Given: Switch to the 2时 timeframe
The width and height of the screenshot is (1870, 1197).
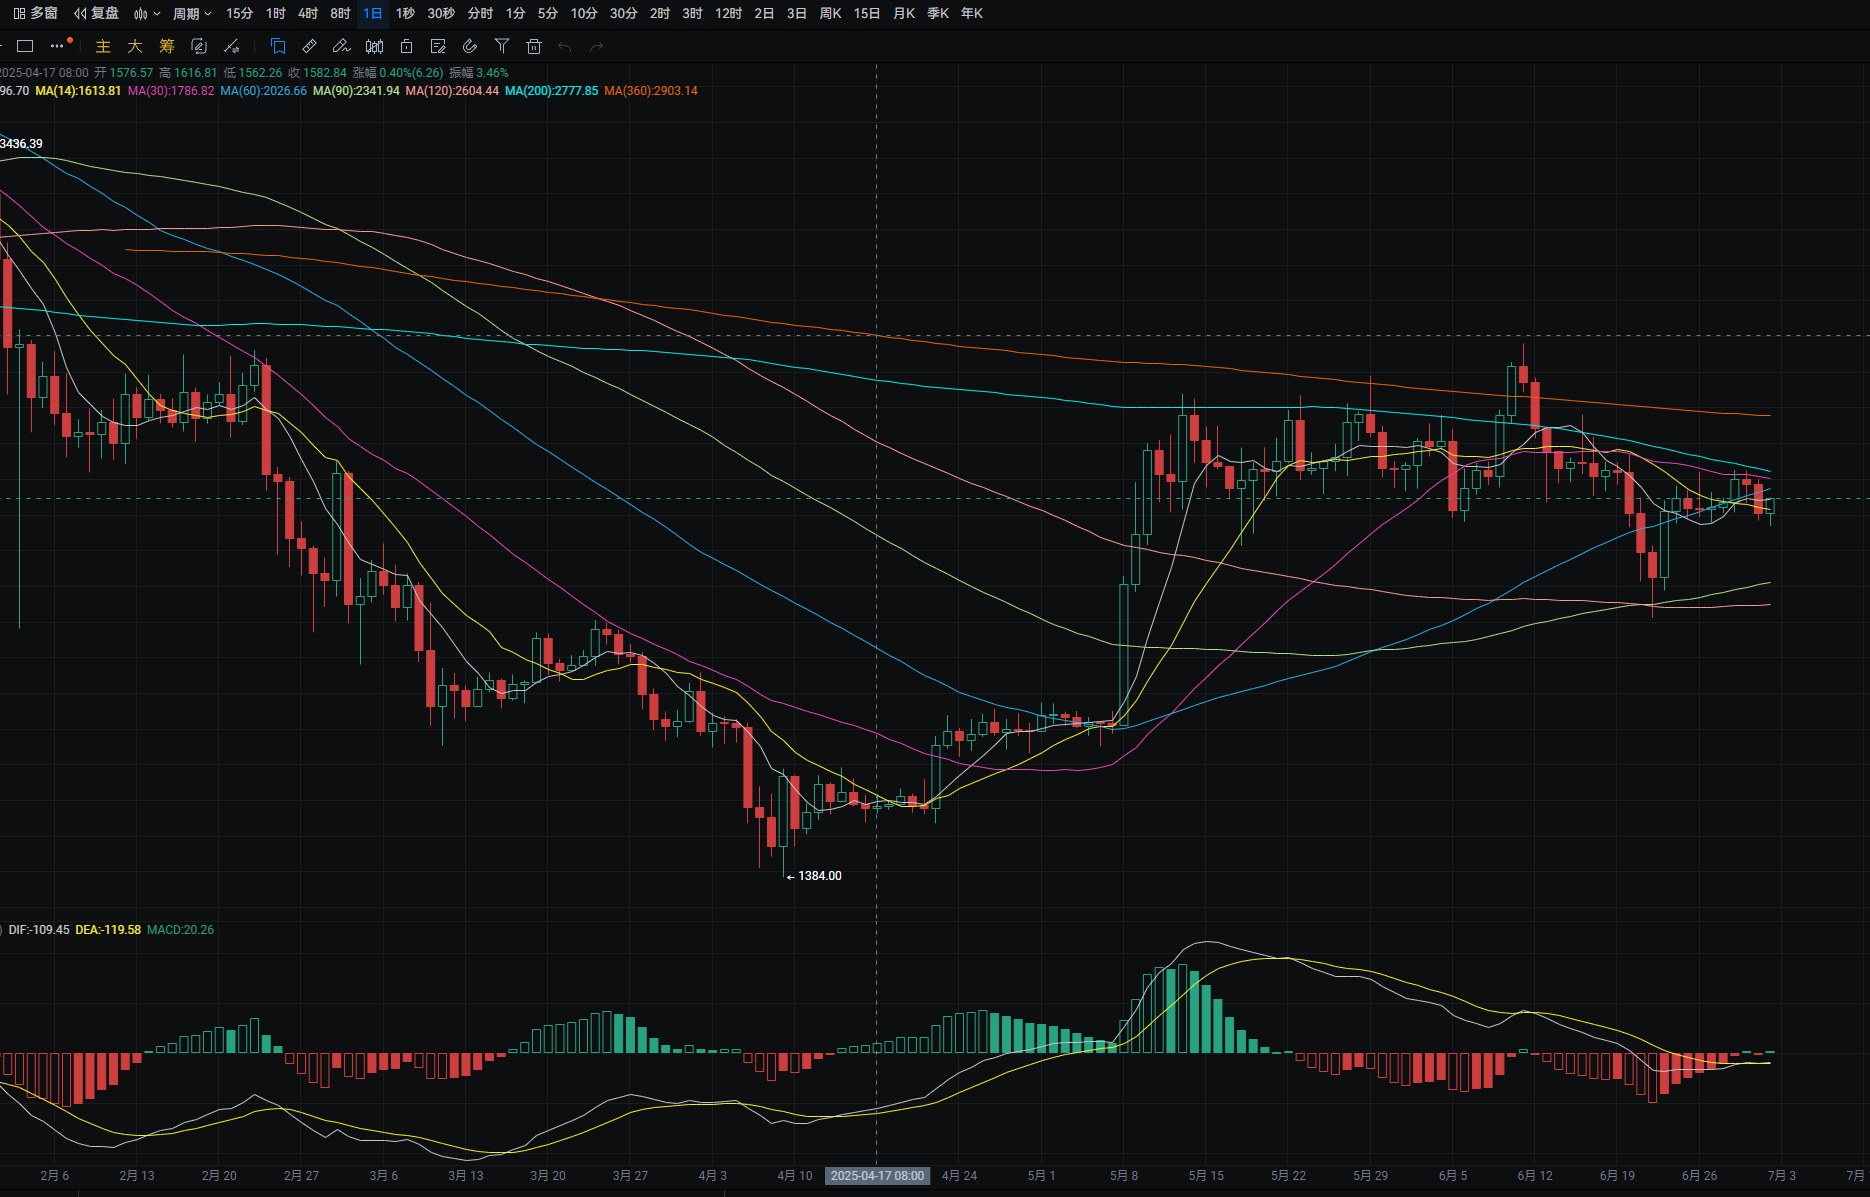Looking at the screenshot, I should [659, 13].
